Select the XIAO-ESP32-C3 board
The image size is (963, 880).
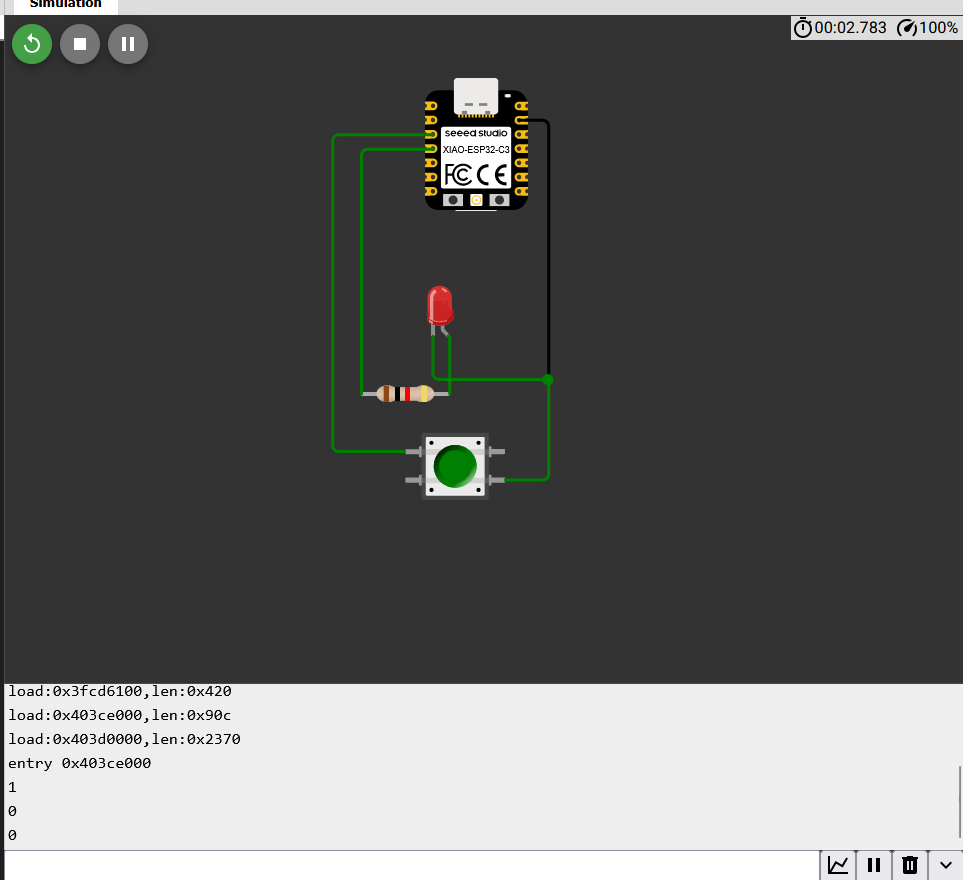coord(476,165)
